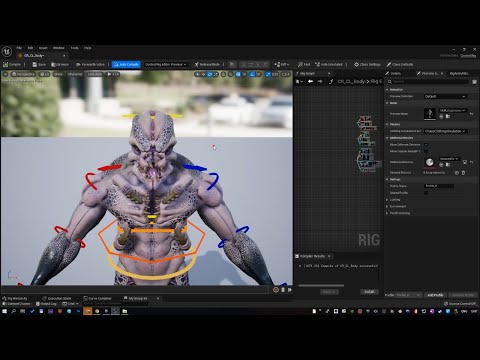Click the Preview Mesh thumbnail
Screen dimensions: 480x360
point(430,114)
